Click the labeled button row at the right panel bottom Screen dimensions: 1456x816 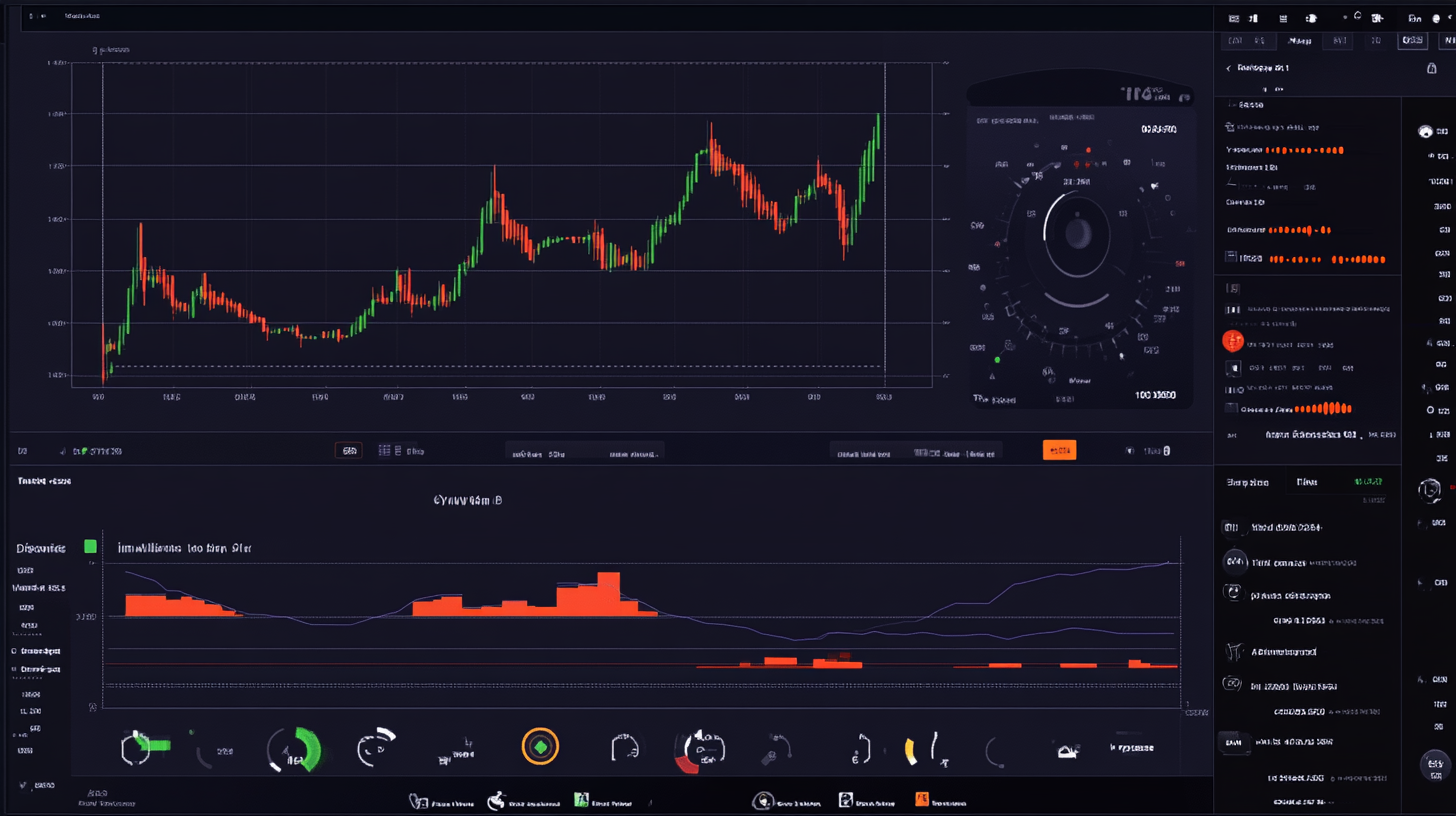[1232, 740]
